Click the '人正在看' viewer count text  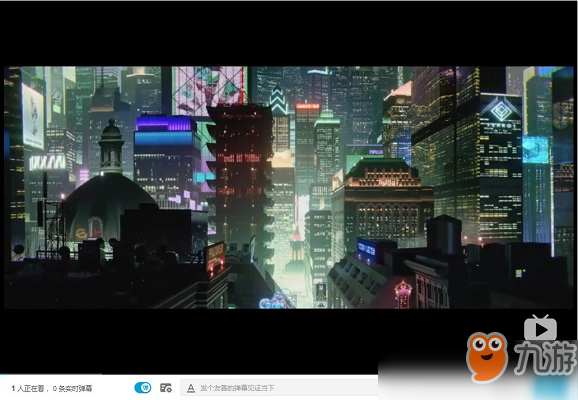click(30, 389)
